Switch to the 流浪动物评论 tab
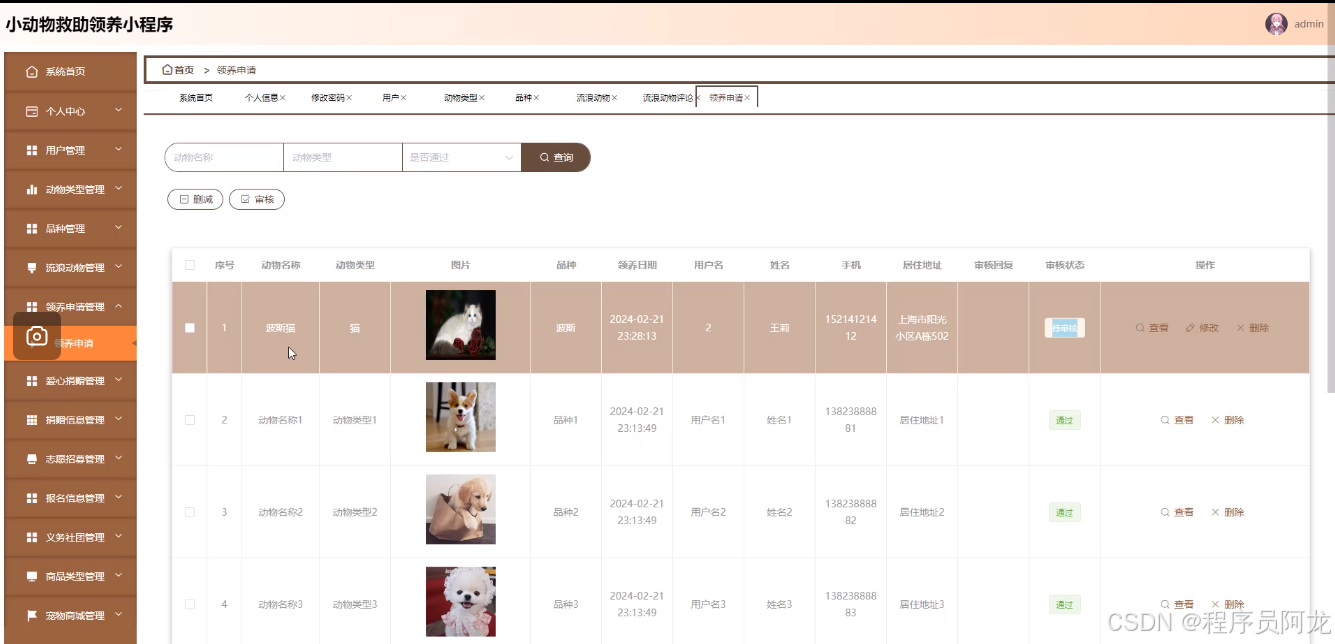1335x644 pixels. [668, 98]
